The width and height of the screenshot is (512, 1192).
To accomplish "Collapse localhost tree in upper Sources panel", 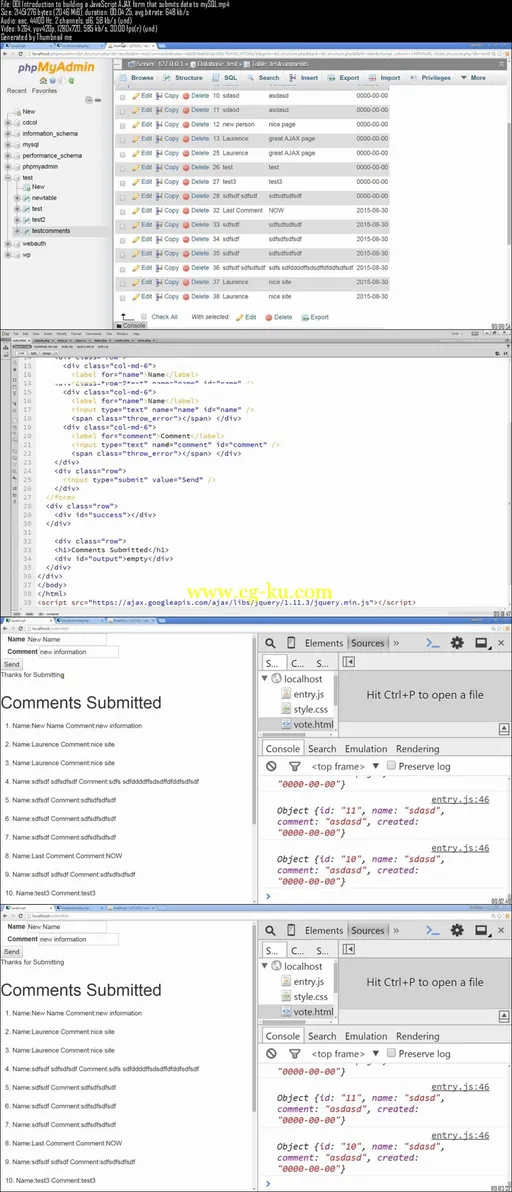I will [x=265, y=678].
